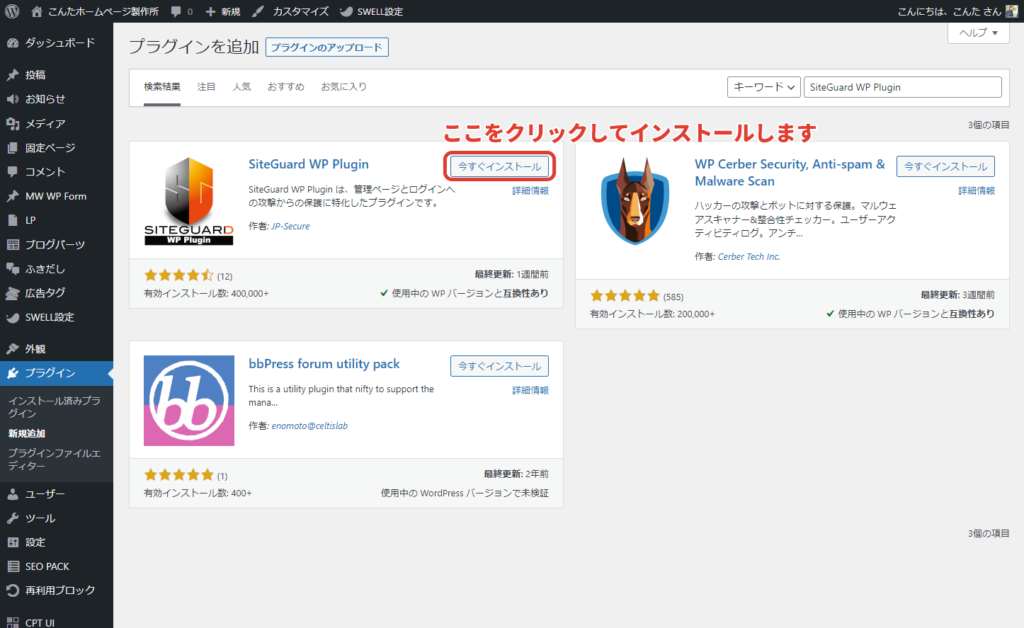
Task: Open the ユーザー icon in sidebar
Action: pos(12,494)
